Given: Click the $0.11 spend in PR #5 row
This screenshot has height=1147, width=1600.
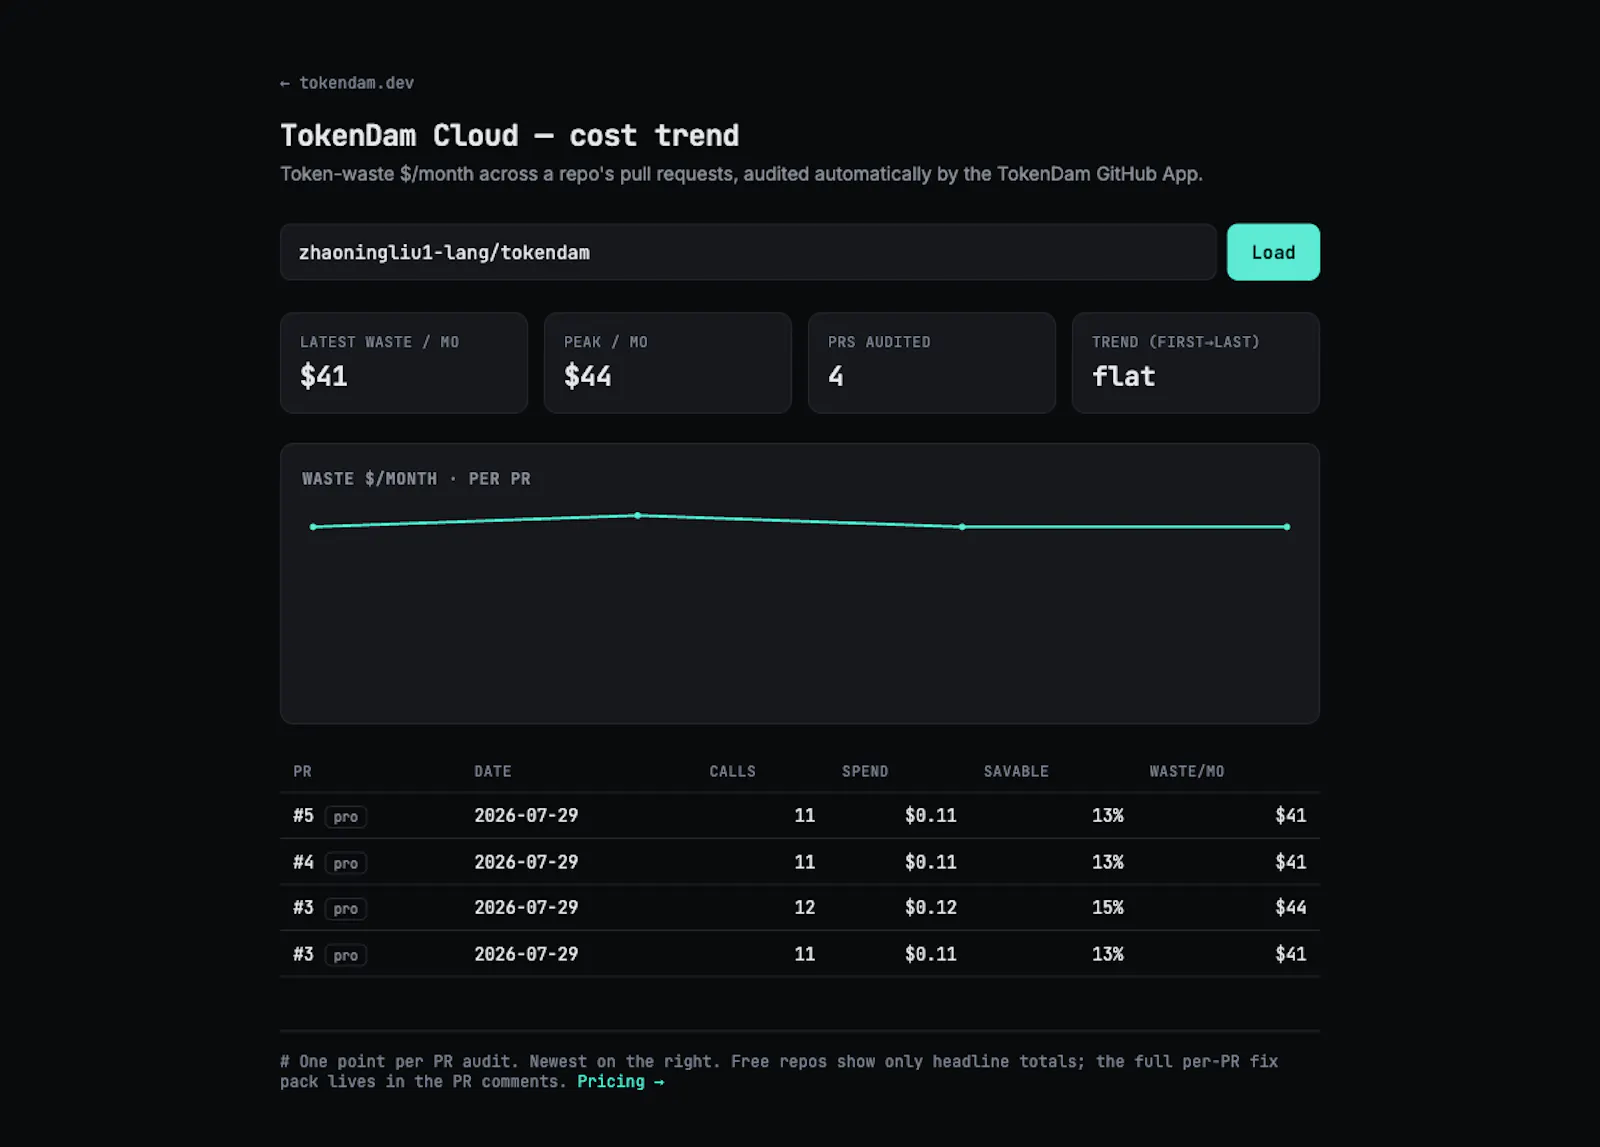Looking at the screenshot, I should [x=931, y=816].
